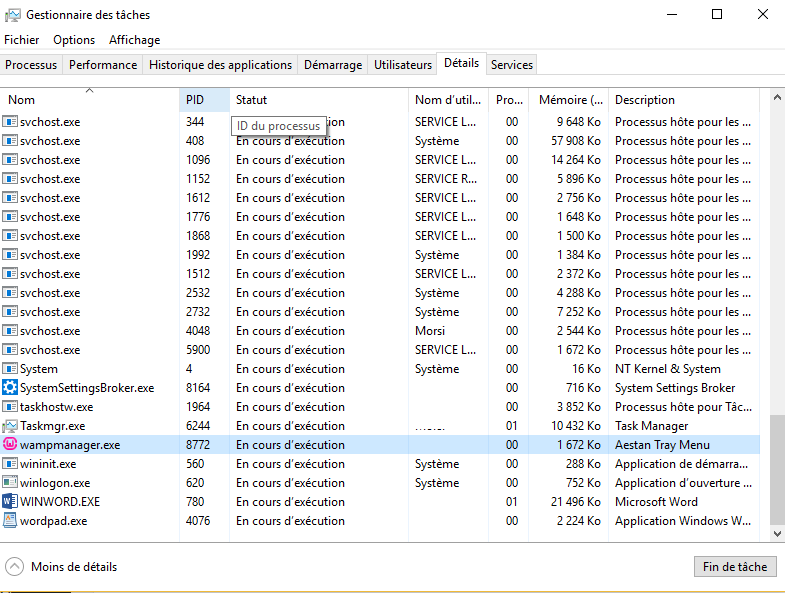The width and height of the screenshot is (785, 593).
Task: Click the Aestan Tray Menu description
Action: pyautogui.click(x=662, y=445)
